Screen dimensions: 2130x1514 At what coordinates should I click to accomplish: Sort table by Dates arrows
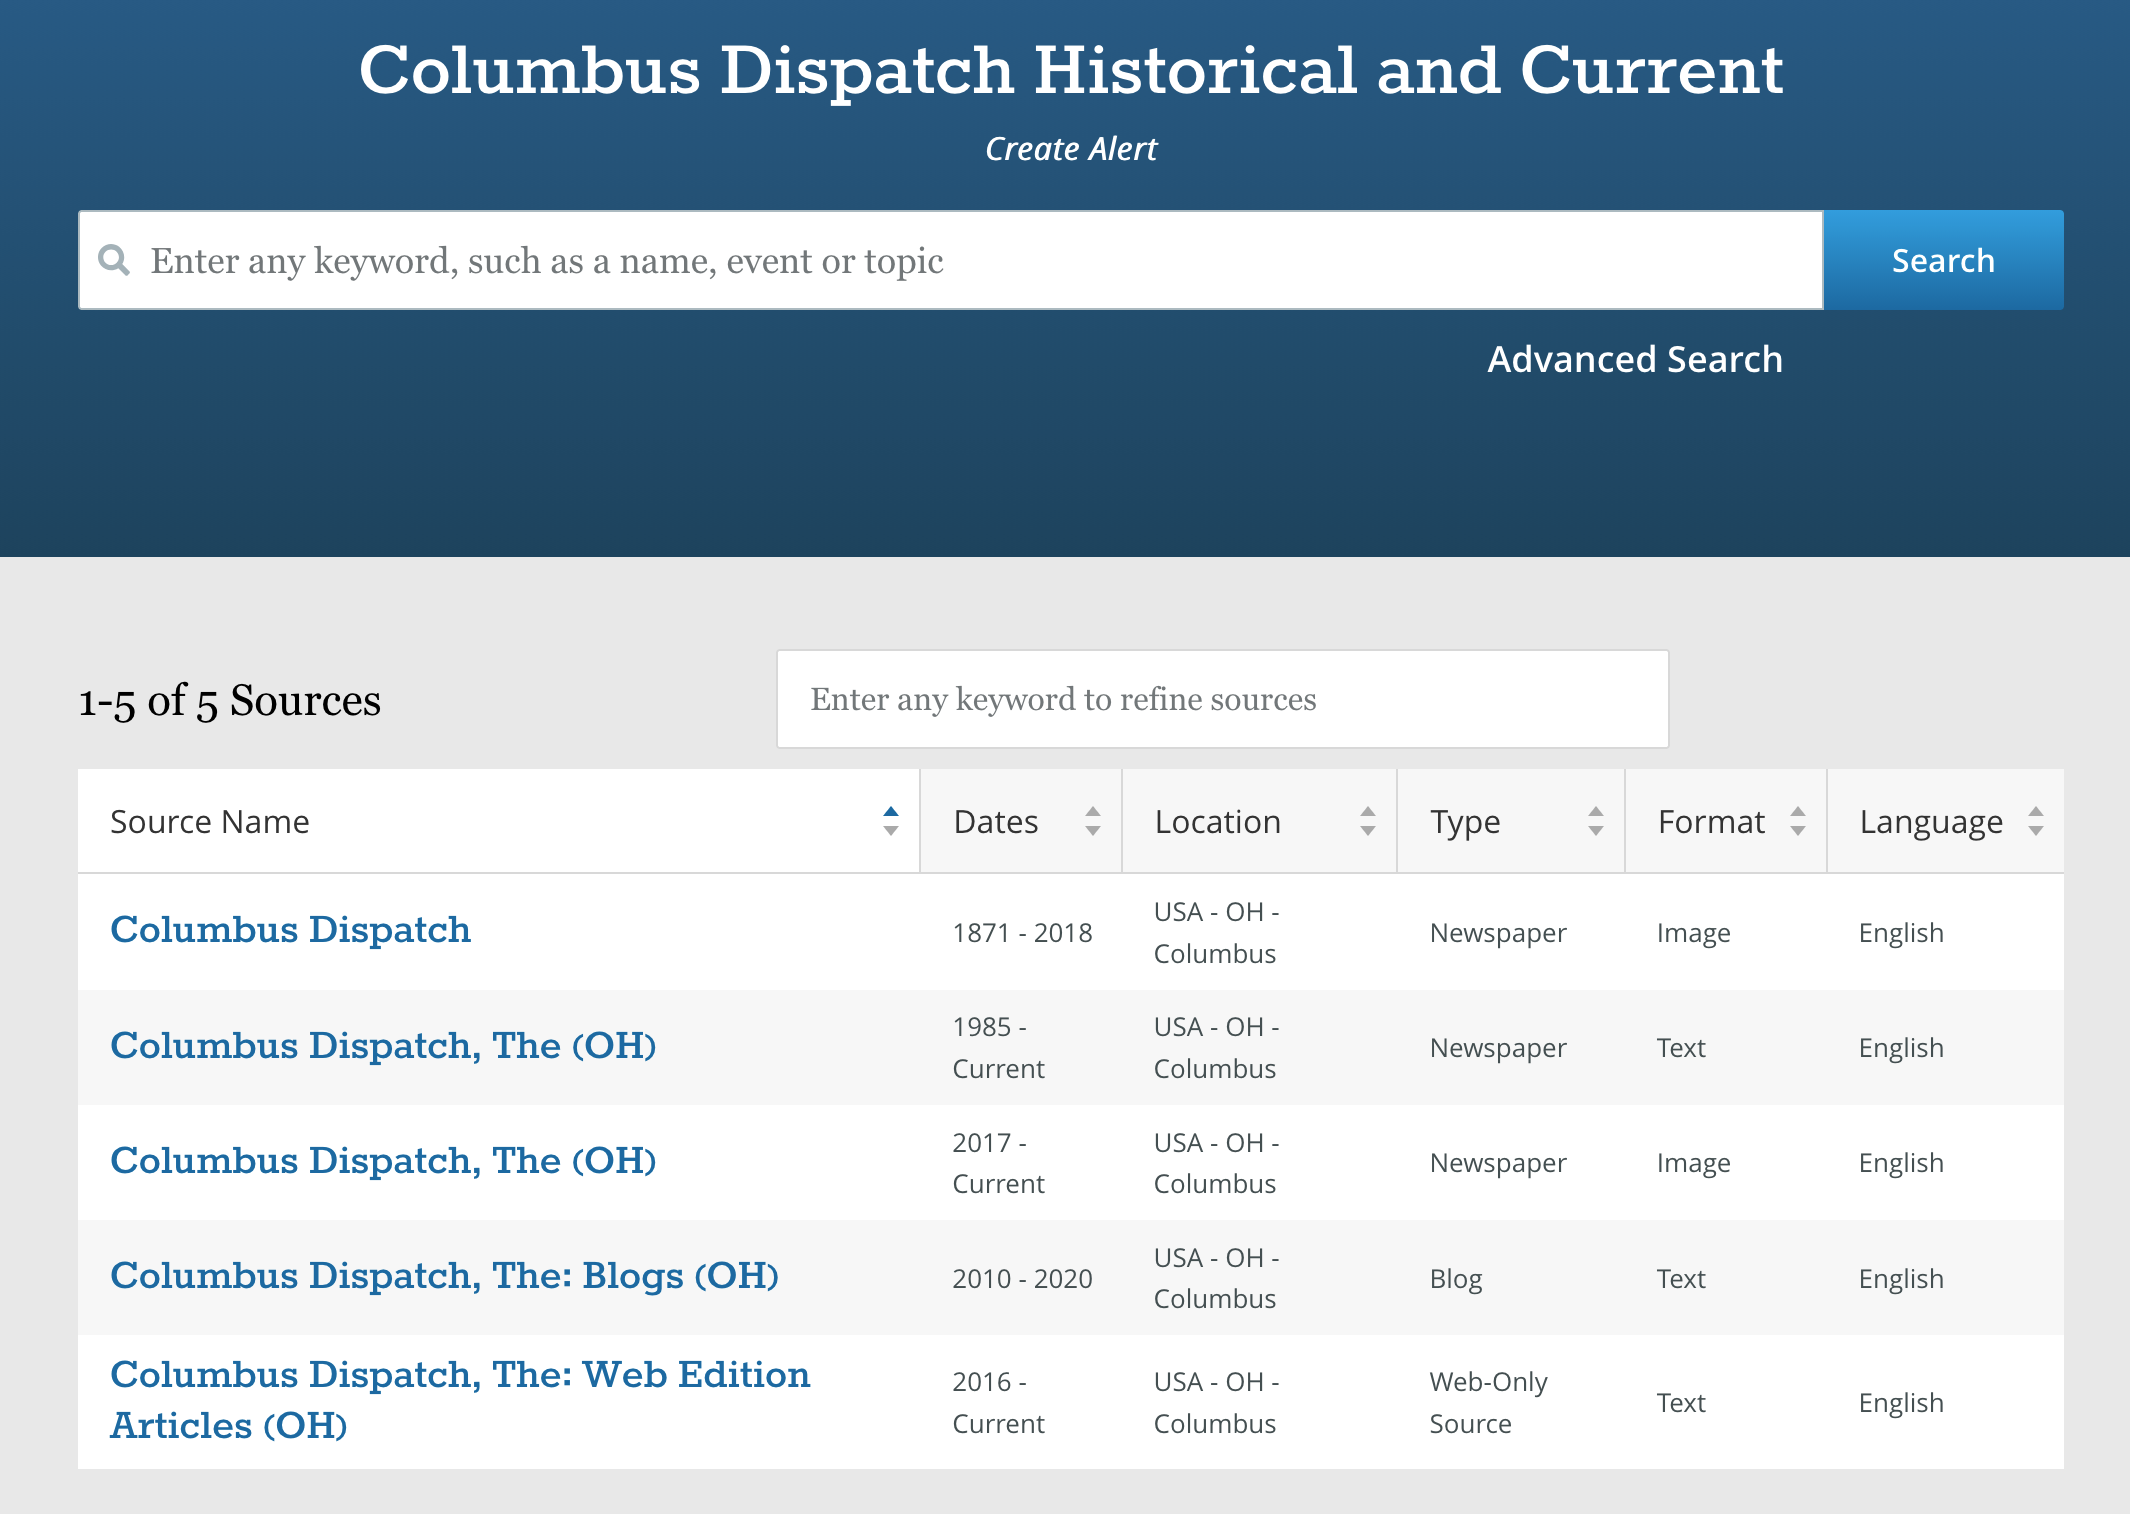[x=1092, y=821]
